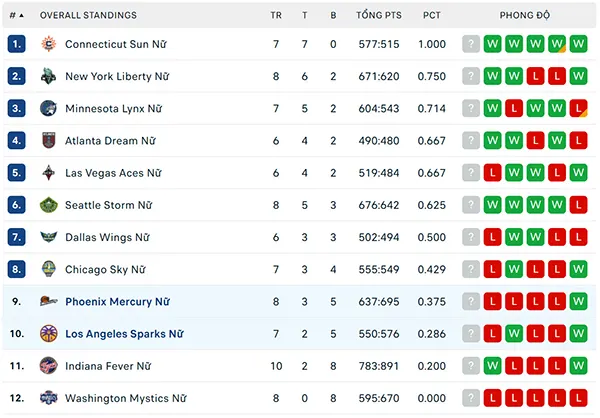Click rank badge 8. for Chicago Sky

(x=16, y=269)
